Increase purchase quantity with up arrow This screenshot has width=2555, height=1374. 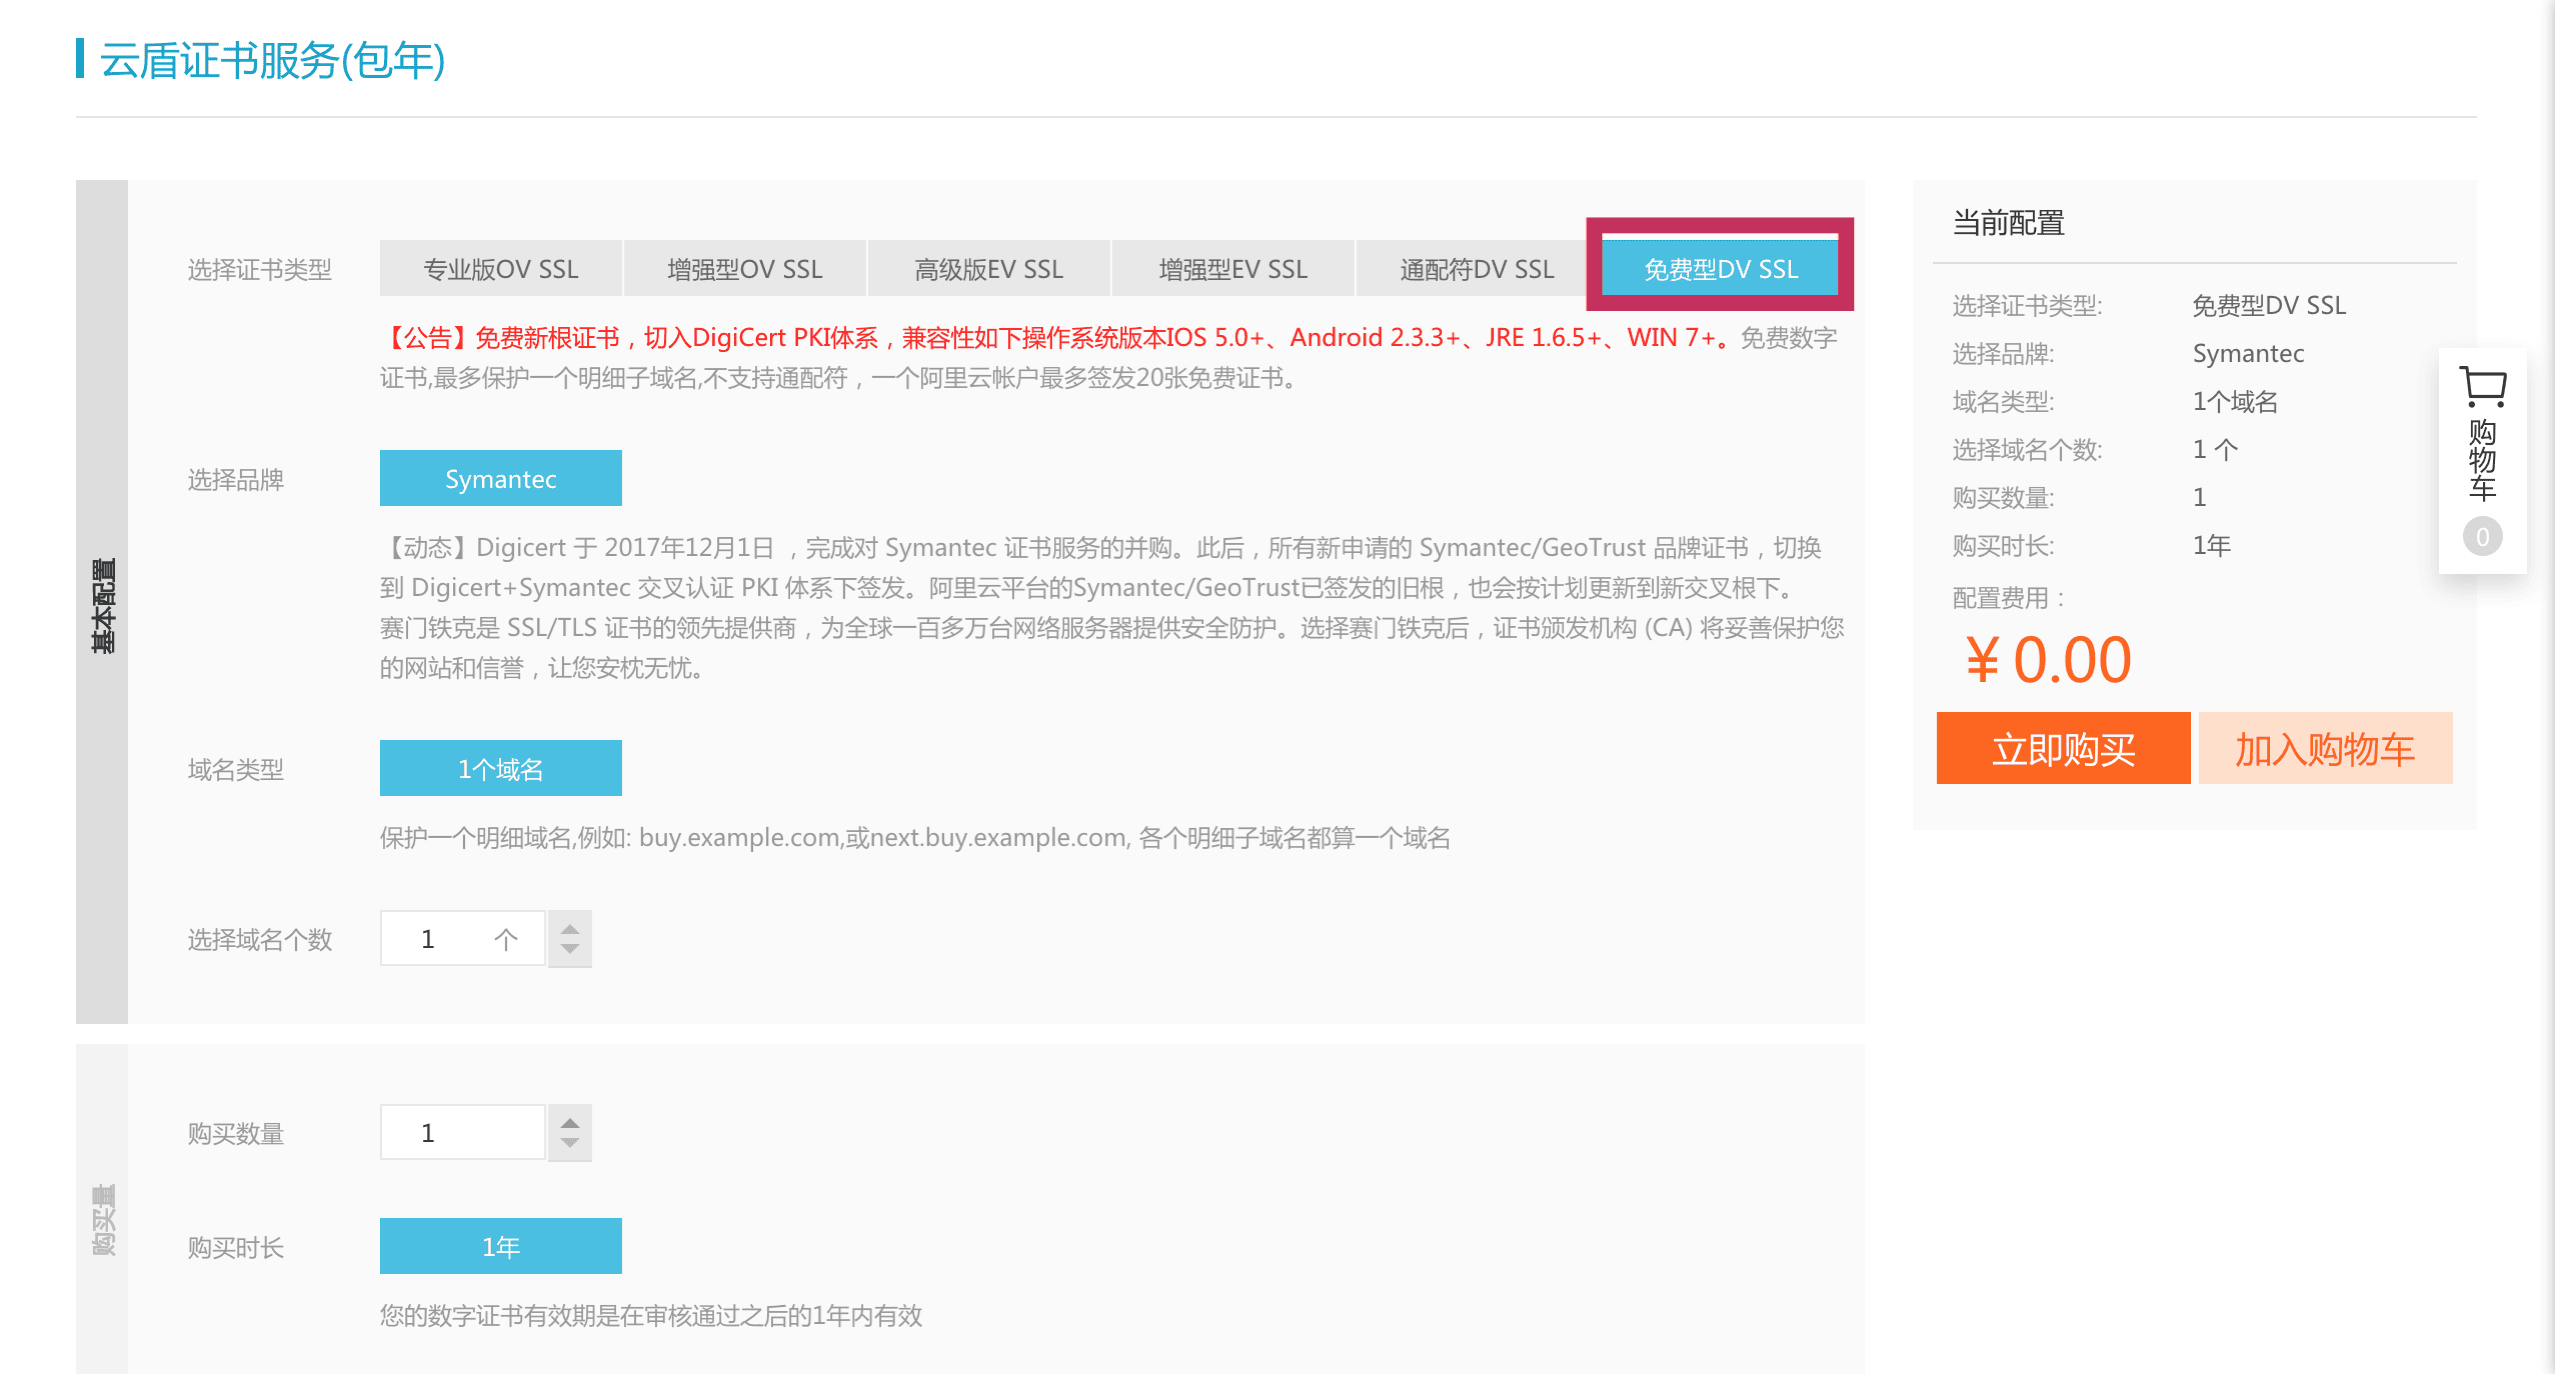(570, 1122)
